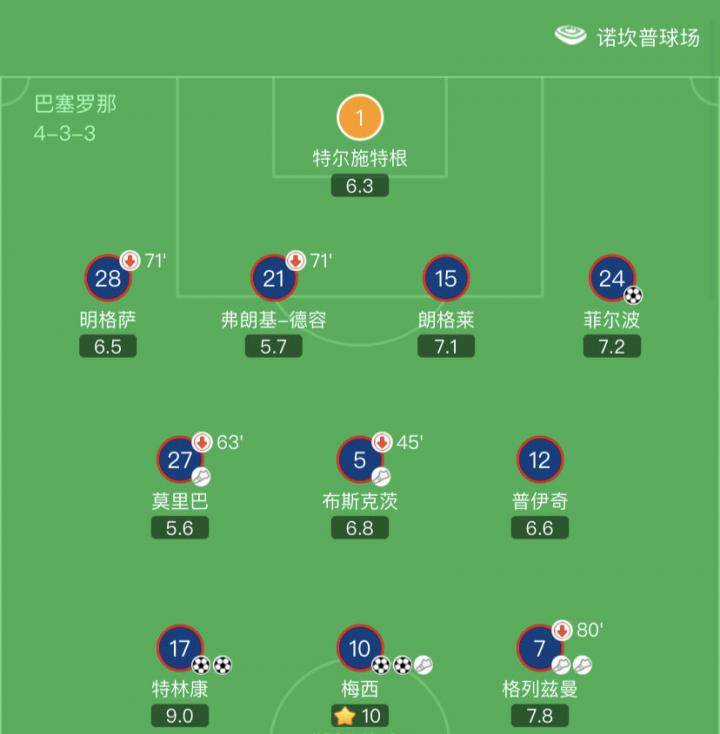Image resolution: width=720 pixels, height=734 pixels.
Task: Tap the 5.7 rating badge under 弗朗基-德容
Action: 274,346
